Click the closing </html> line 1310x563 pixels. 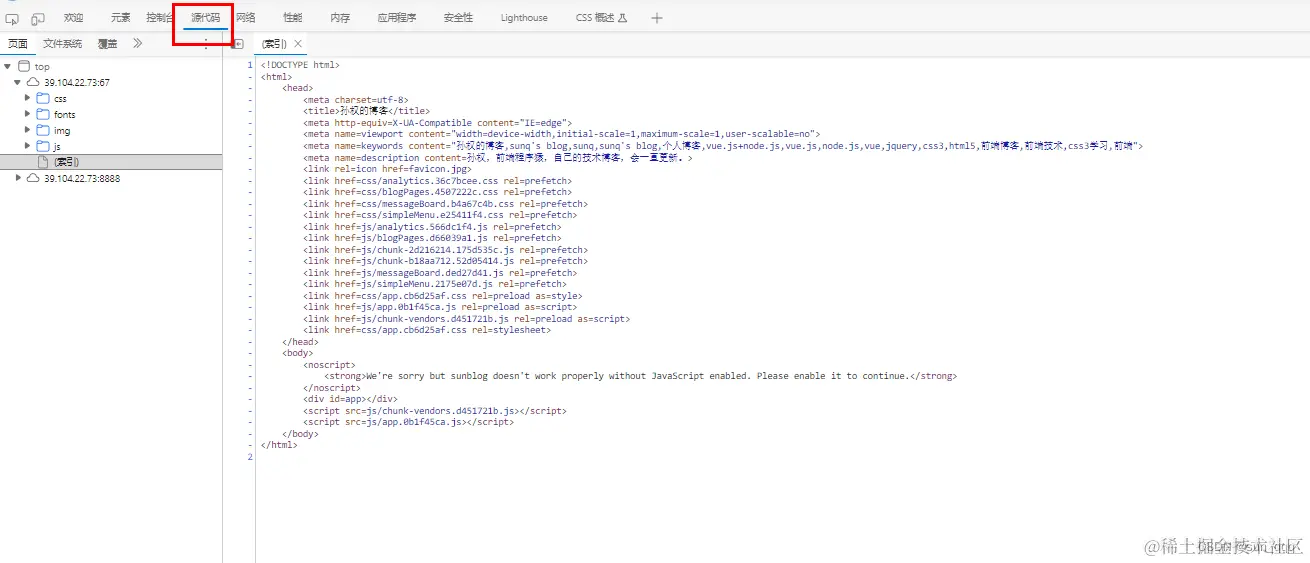point(279,445)
